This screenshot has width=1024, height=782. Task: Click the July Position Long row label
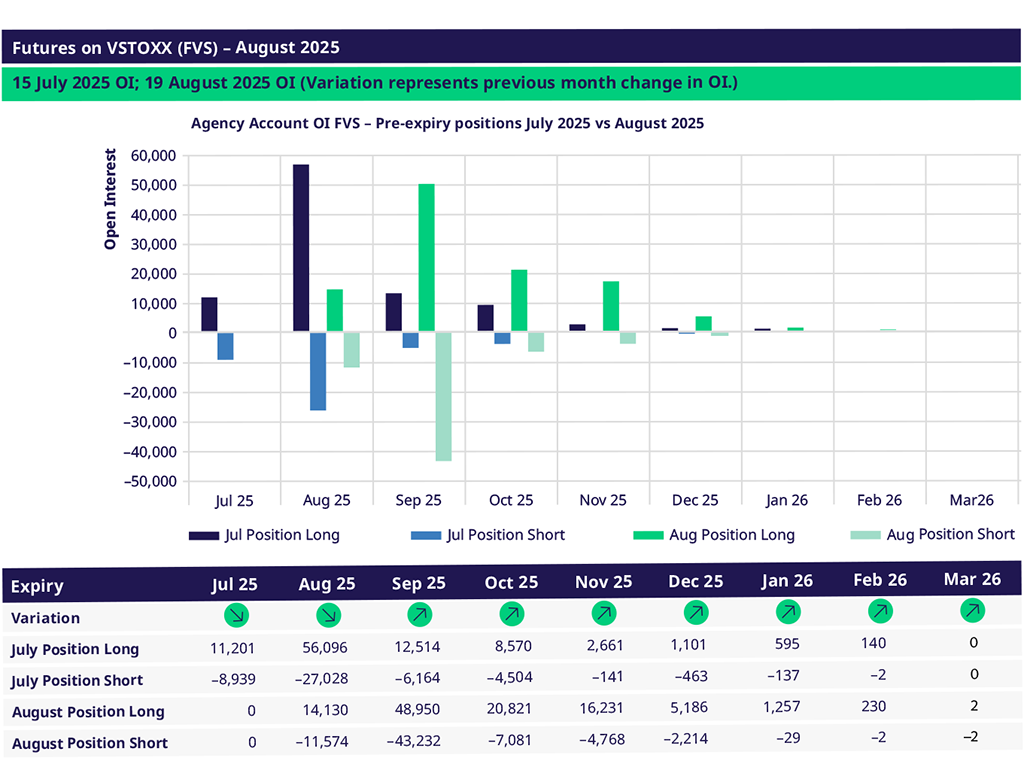[75, 649]
